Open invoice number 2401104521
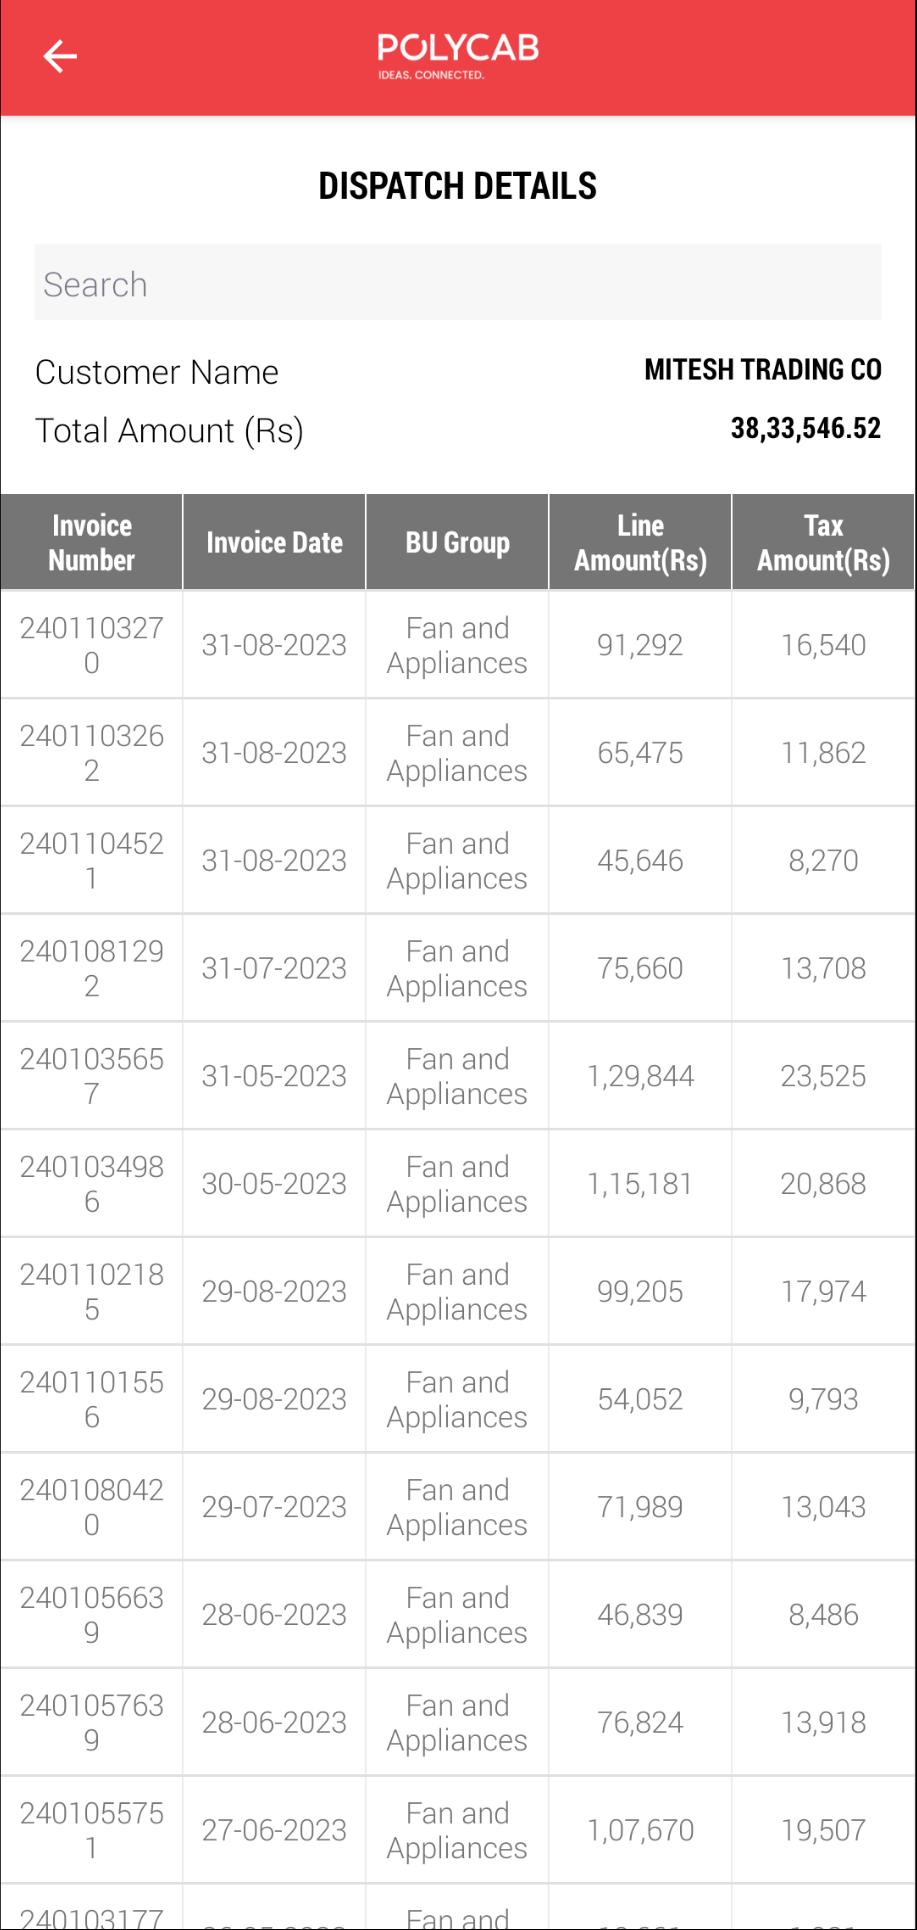Image resolution: width=917 pixels, height=1930 pixels. tap(92, 861)
